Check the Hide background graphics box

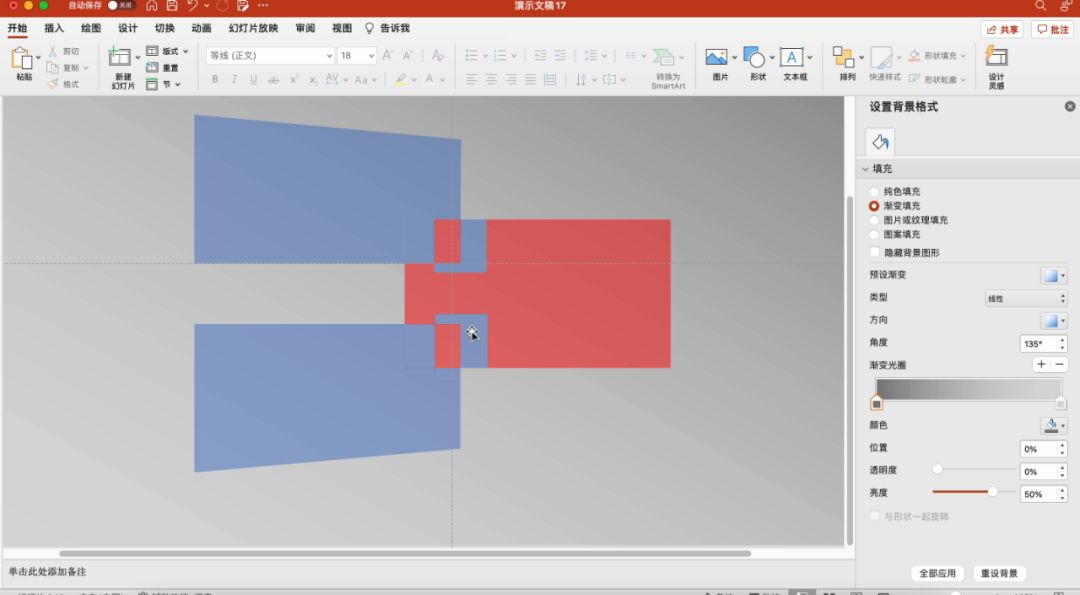[875, 253]
